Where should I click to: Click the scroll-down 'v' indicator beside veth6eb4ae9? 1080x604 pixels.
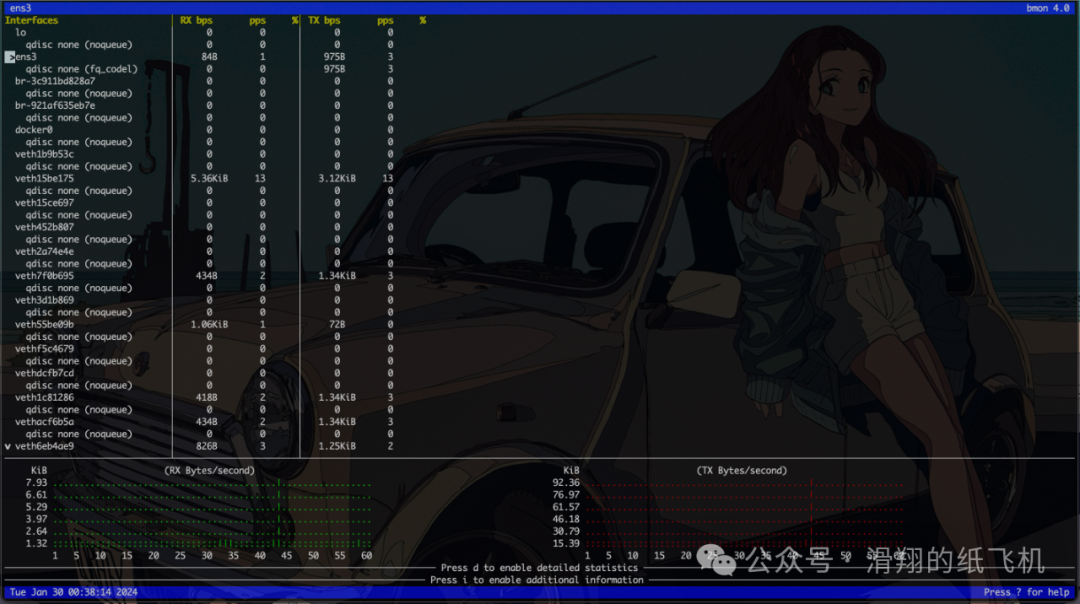point(8,446)
